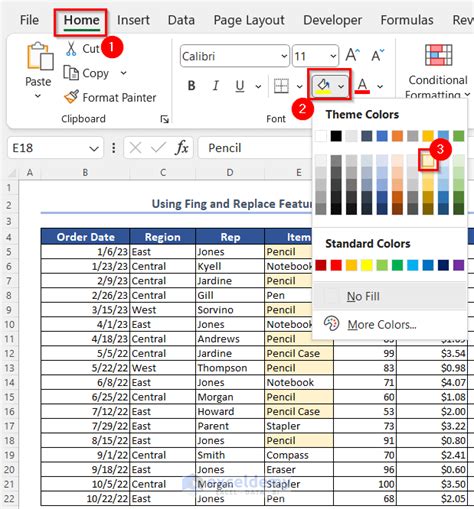Click the Copy icon
Viewport: 474px width, 509px height.
[71, 73]
